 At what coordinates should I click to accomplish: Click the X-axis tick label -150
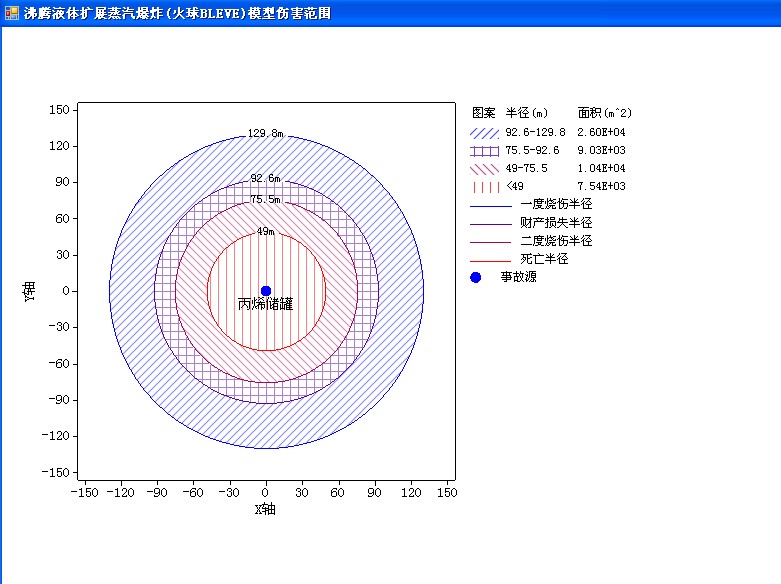(84, 492)
